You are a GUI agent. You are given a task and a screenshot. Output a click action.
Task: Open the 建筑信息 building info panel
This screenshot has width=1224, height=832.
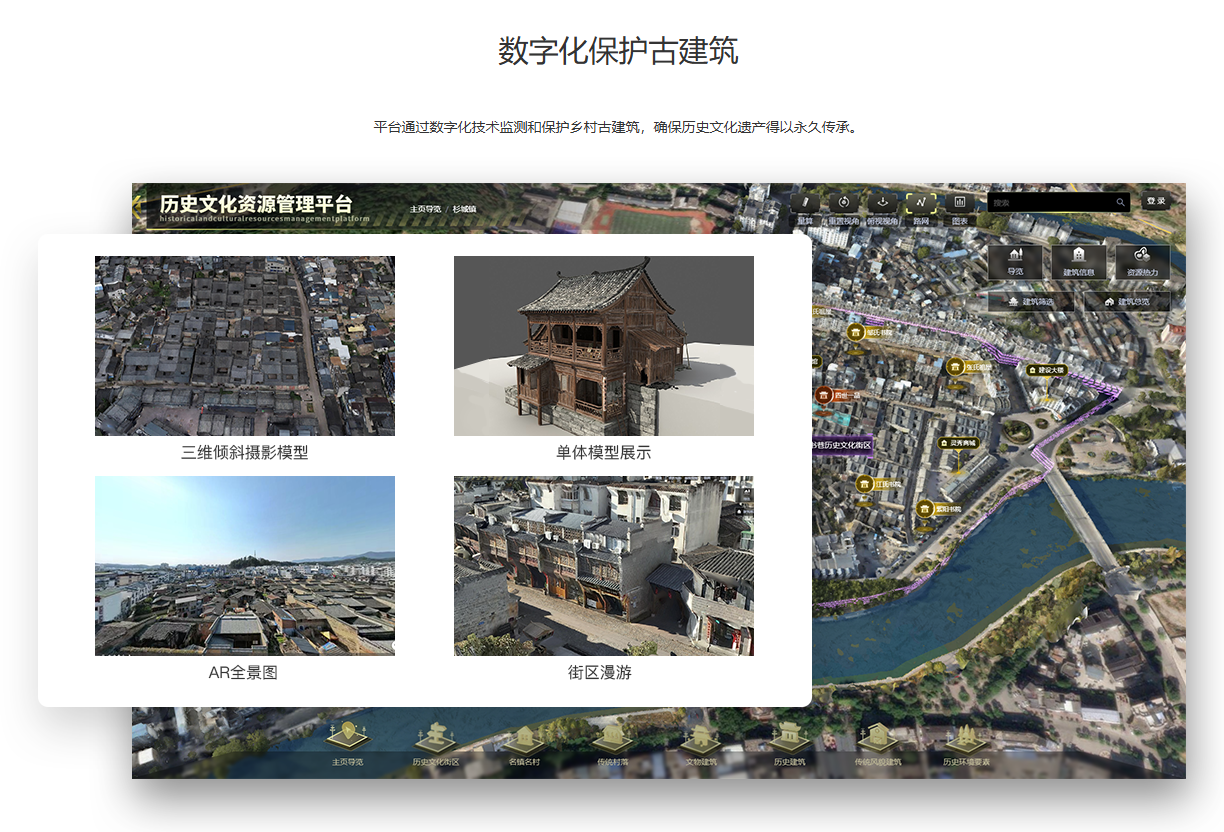1078,261
